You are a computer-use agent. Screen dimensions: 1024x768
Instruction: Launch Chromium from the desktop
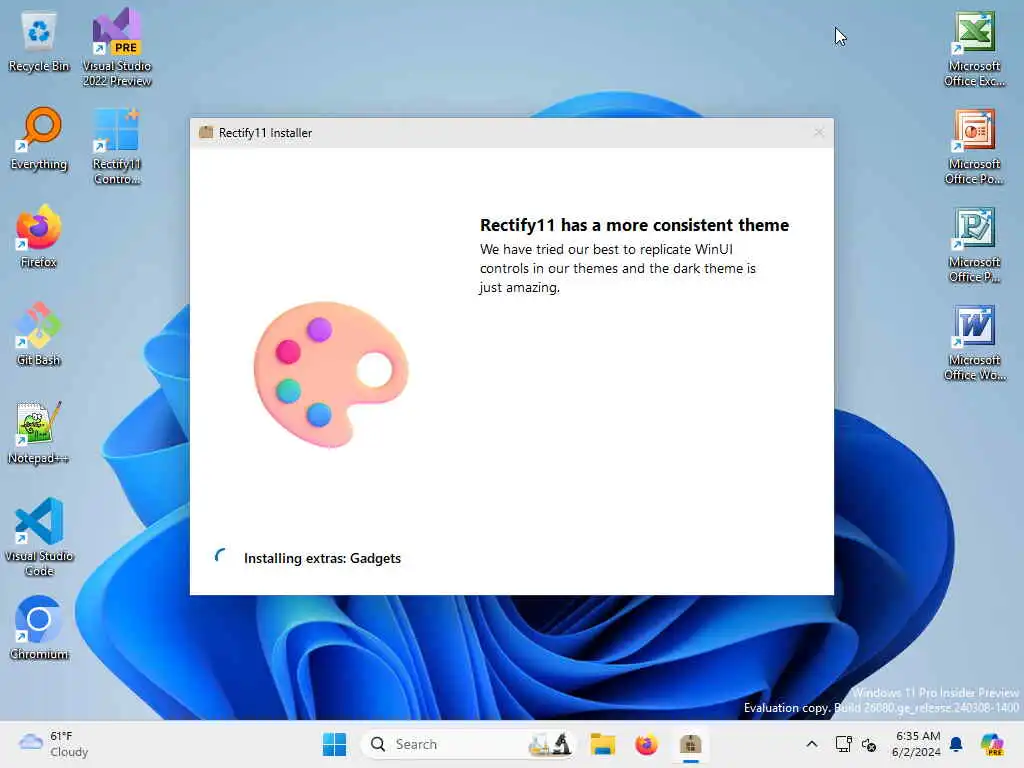point(39,628)
